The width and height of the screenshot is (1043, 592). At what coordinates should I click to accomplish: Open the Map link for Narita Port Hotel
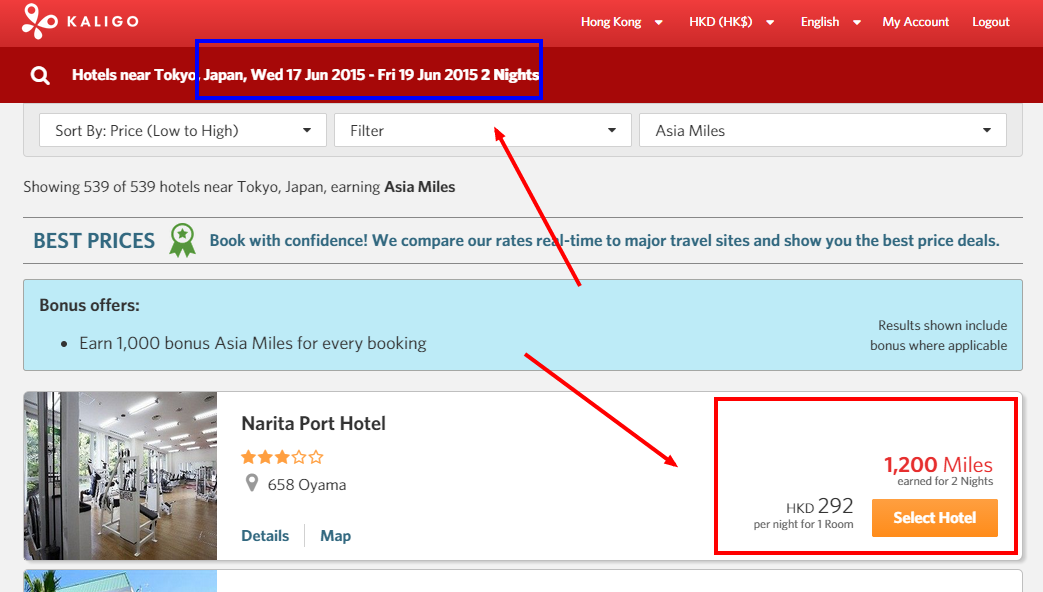[x=335, y=535]
